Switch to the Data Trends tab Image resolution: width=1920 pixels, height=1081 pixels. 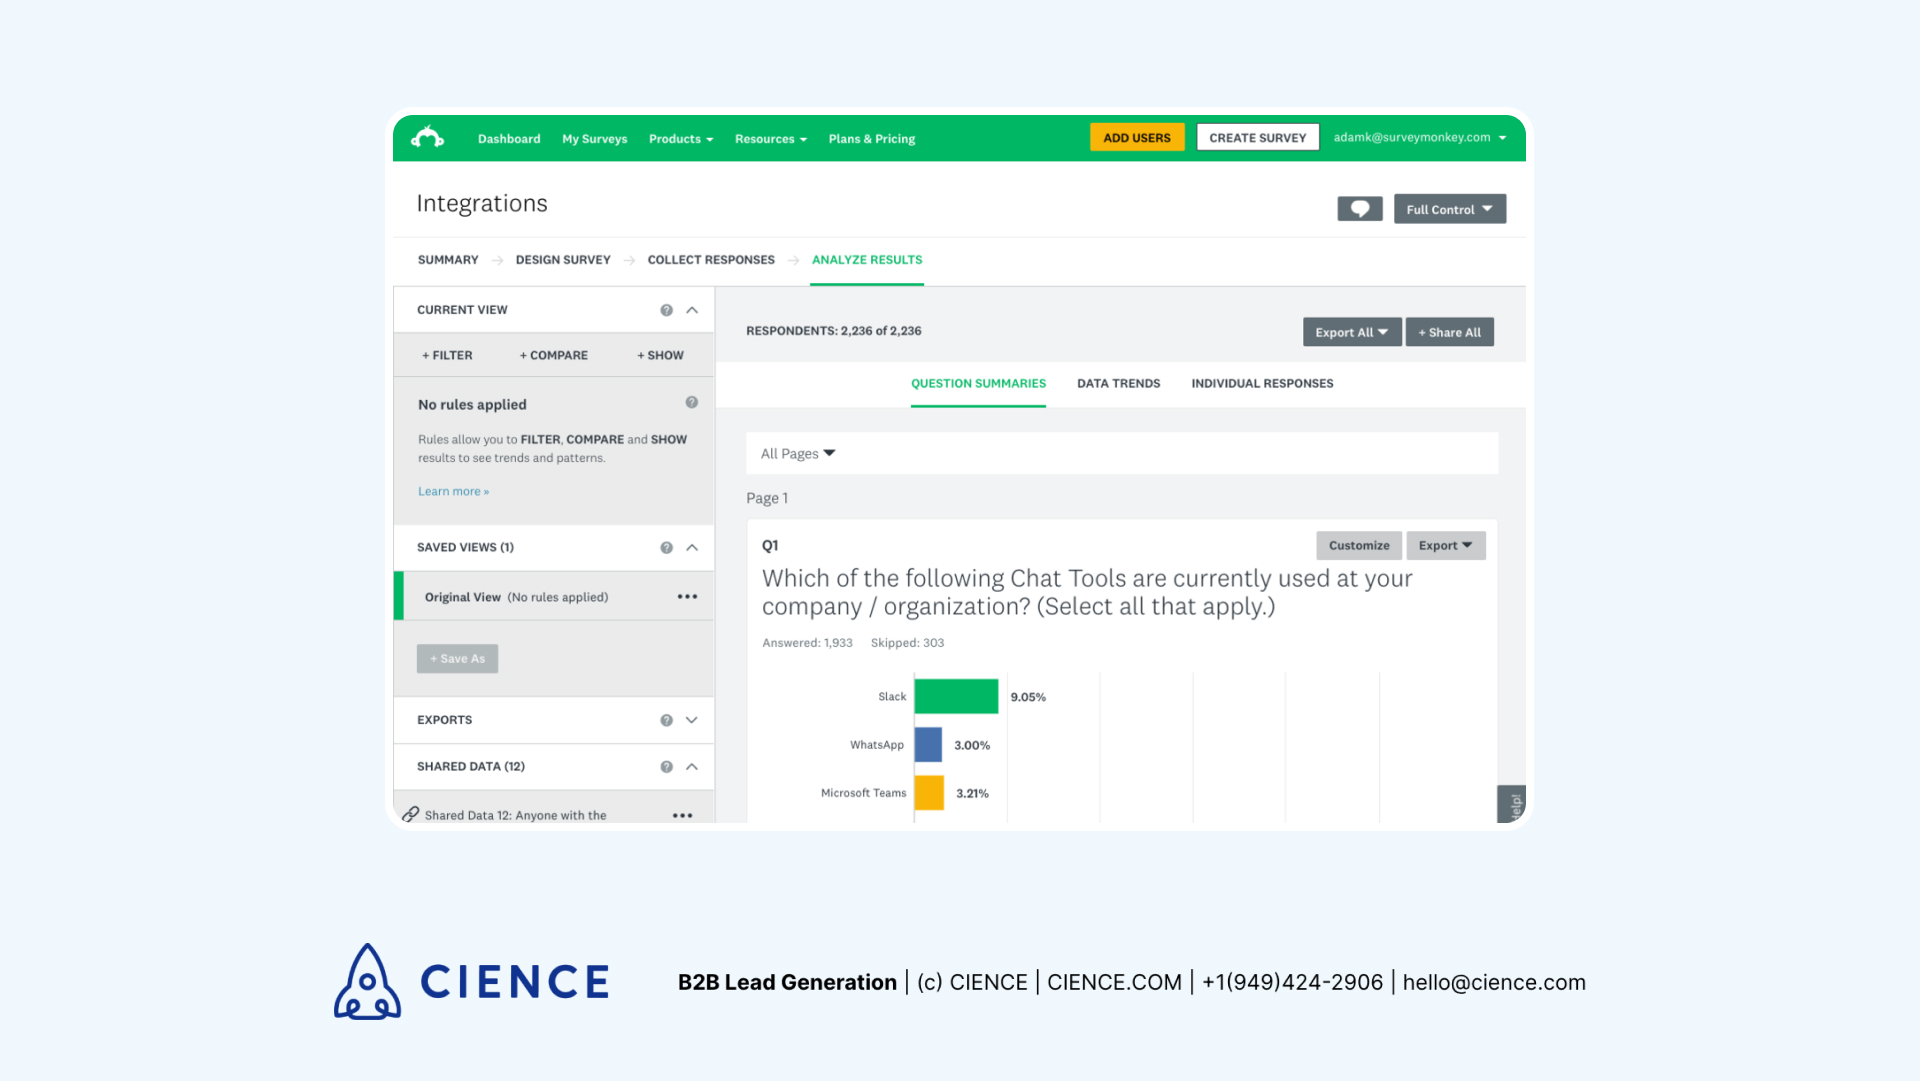click(x=1118, y=382)
